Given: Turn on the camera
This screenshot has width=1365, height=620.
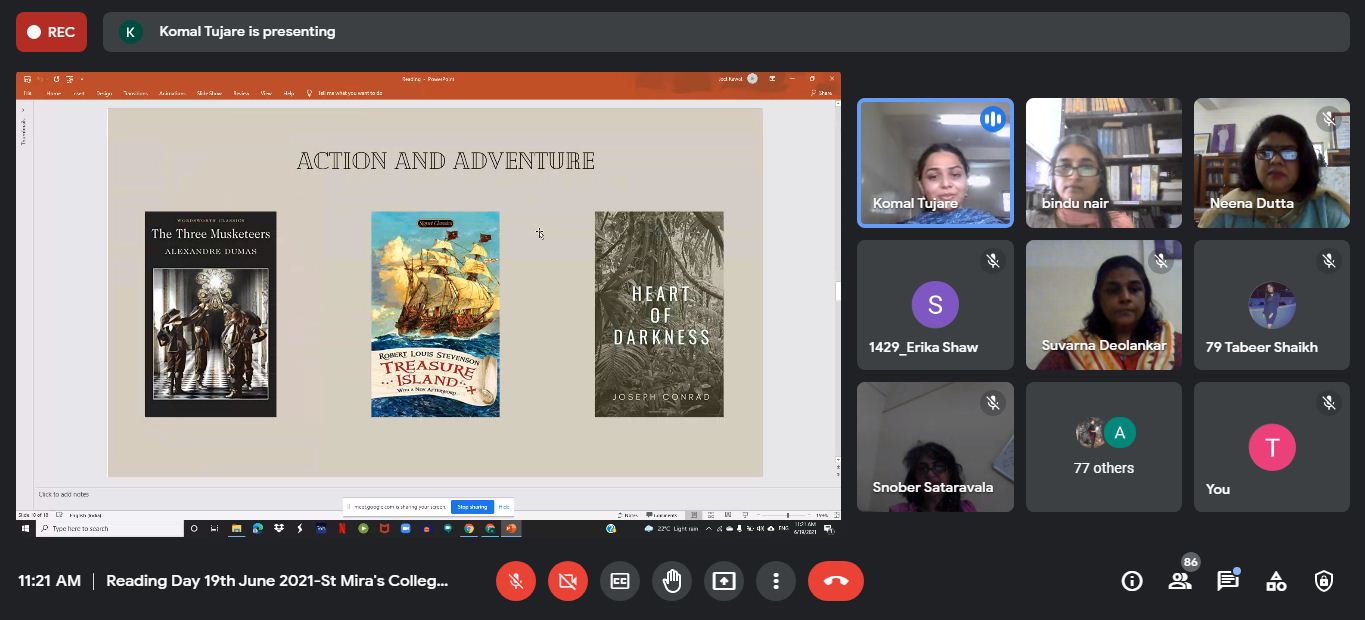Looking at the screenshot, I should [568, 581].
